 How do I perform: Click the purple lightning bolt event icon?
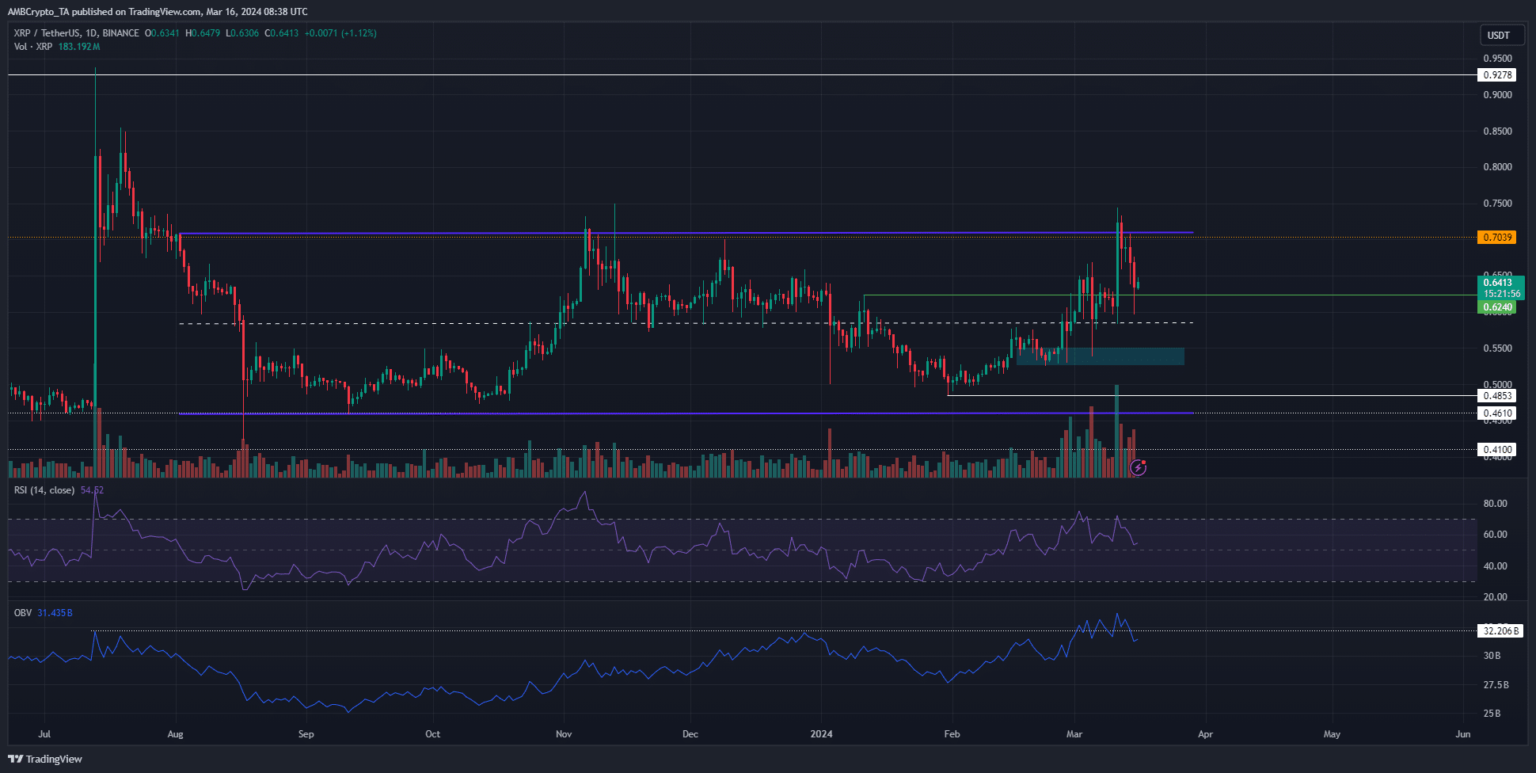[x=1138, y=467]
